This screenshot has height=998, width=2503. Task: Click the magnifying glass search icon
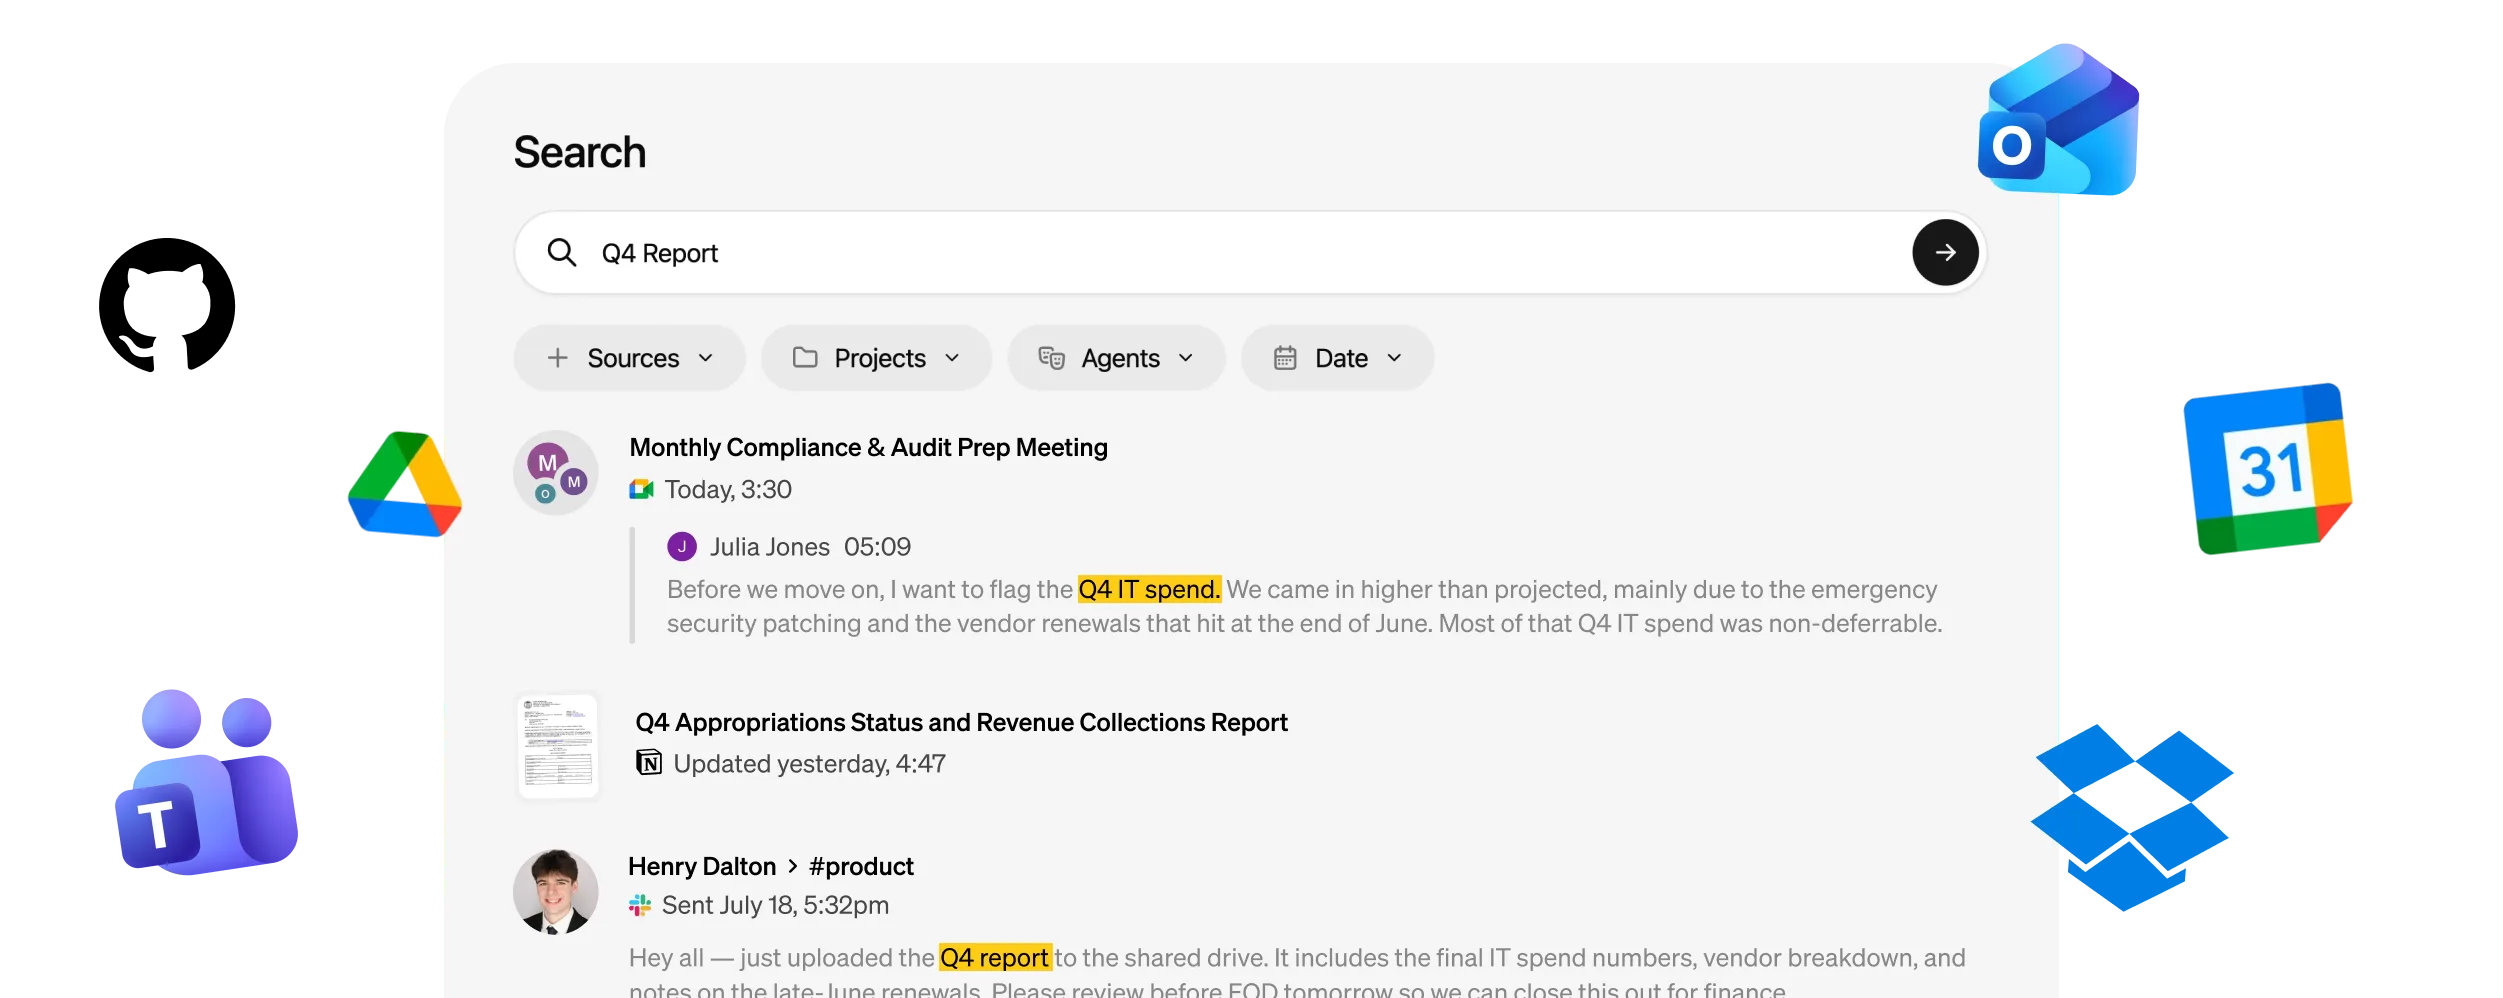562,253
